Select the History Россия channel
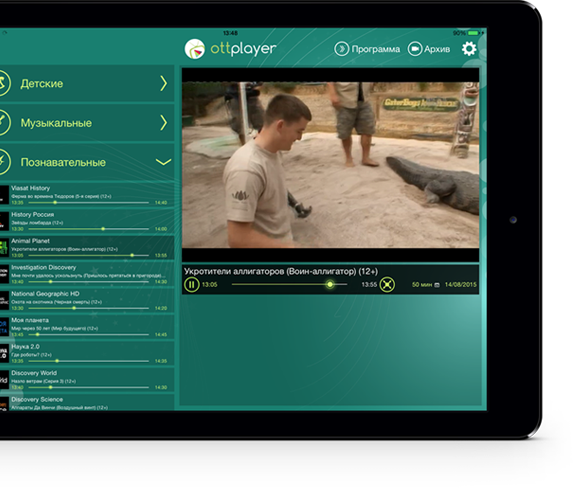The width and height of the screenshot is (573, 488). 87,221
